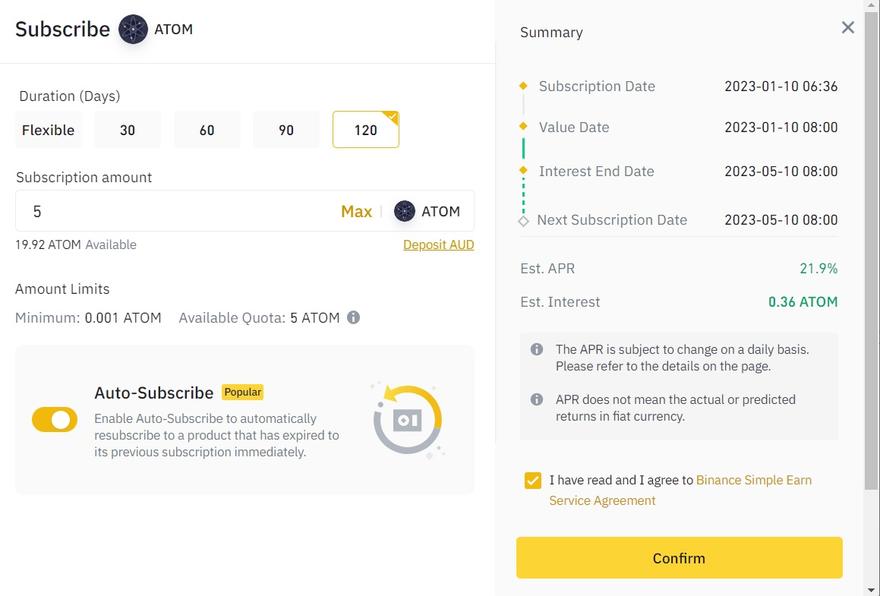Select the 120 days duration
This screenshot has height=596, width=880.
click(x=366, y=130)
